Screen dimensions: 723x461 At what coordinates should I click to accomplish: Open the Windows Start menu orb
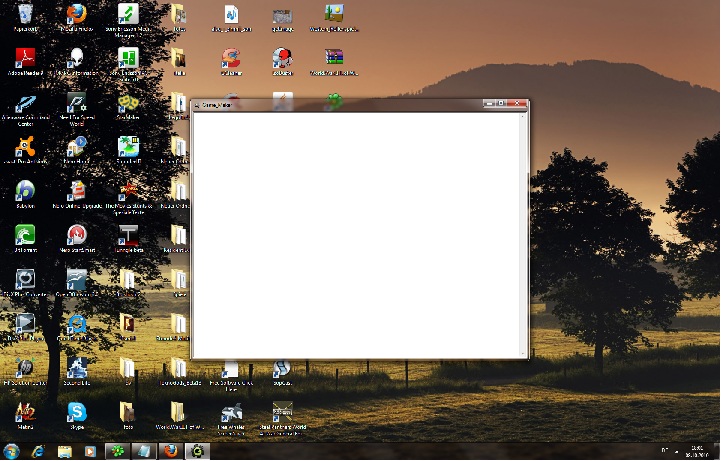pos(12,451)
